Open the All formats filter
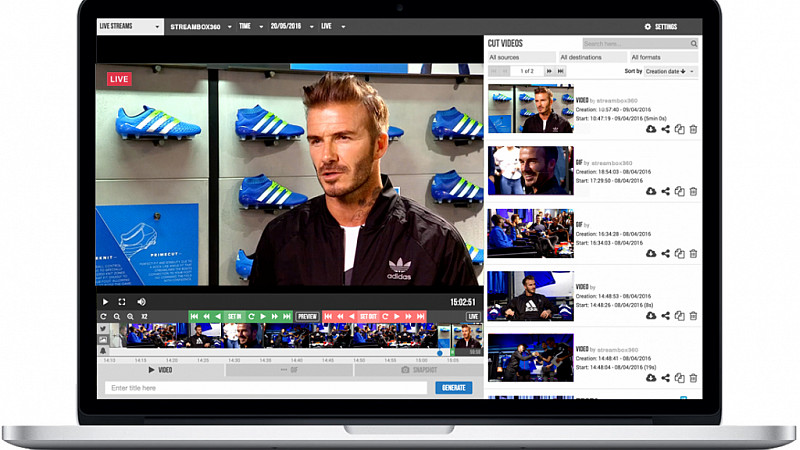This screenshot has height=450, width=800. click(664, 57)
